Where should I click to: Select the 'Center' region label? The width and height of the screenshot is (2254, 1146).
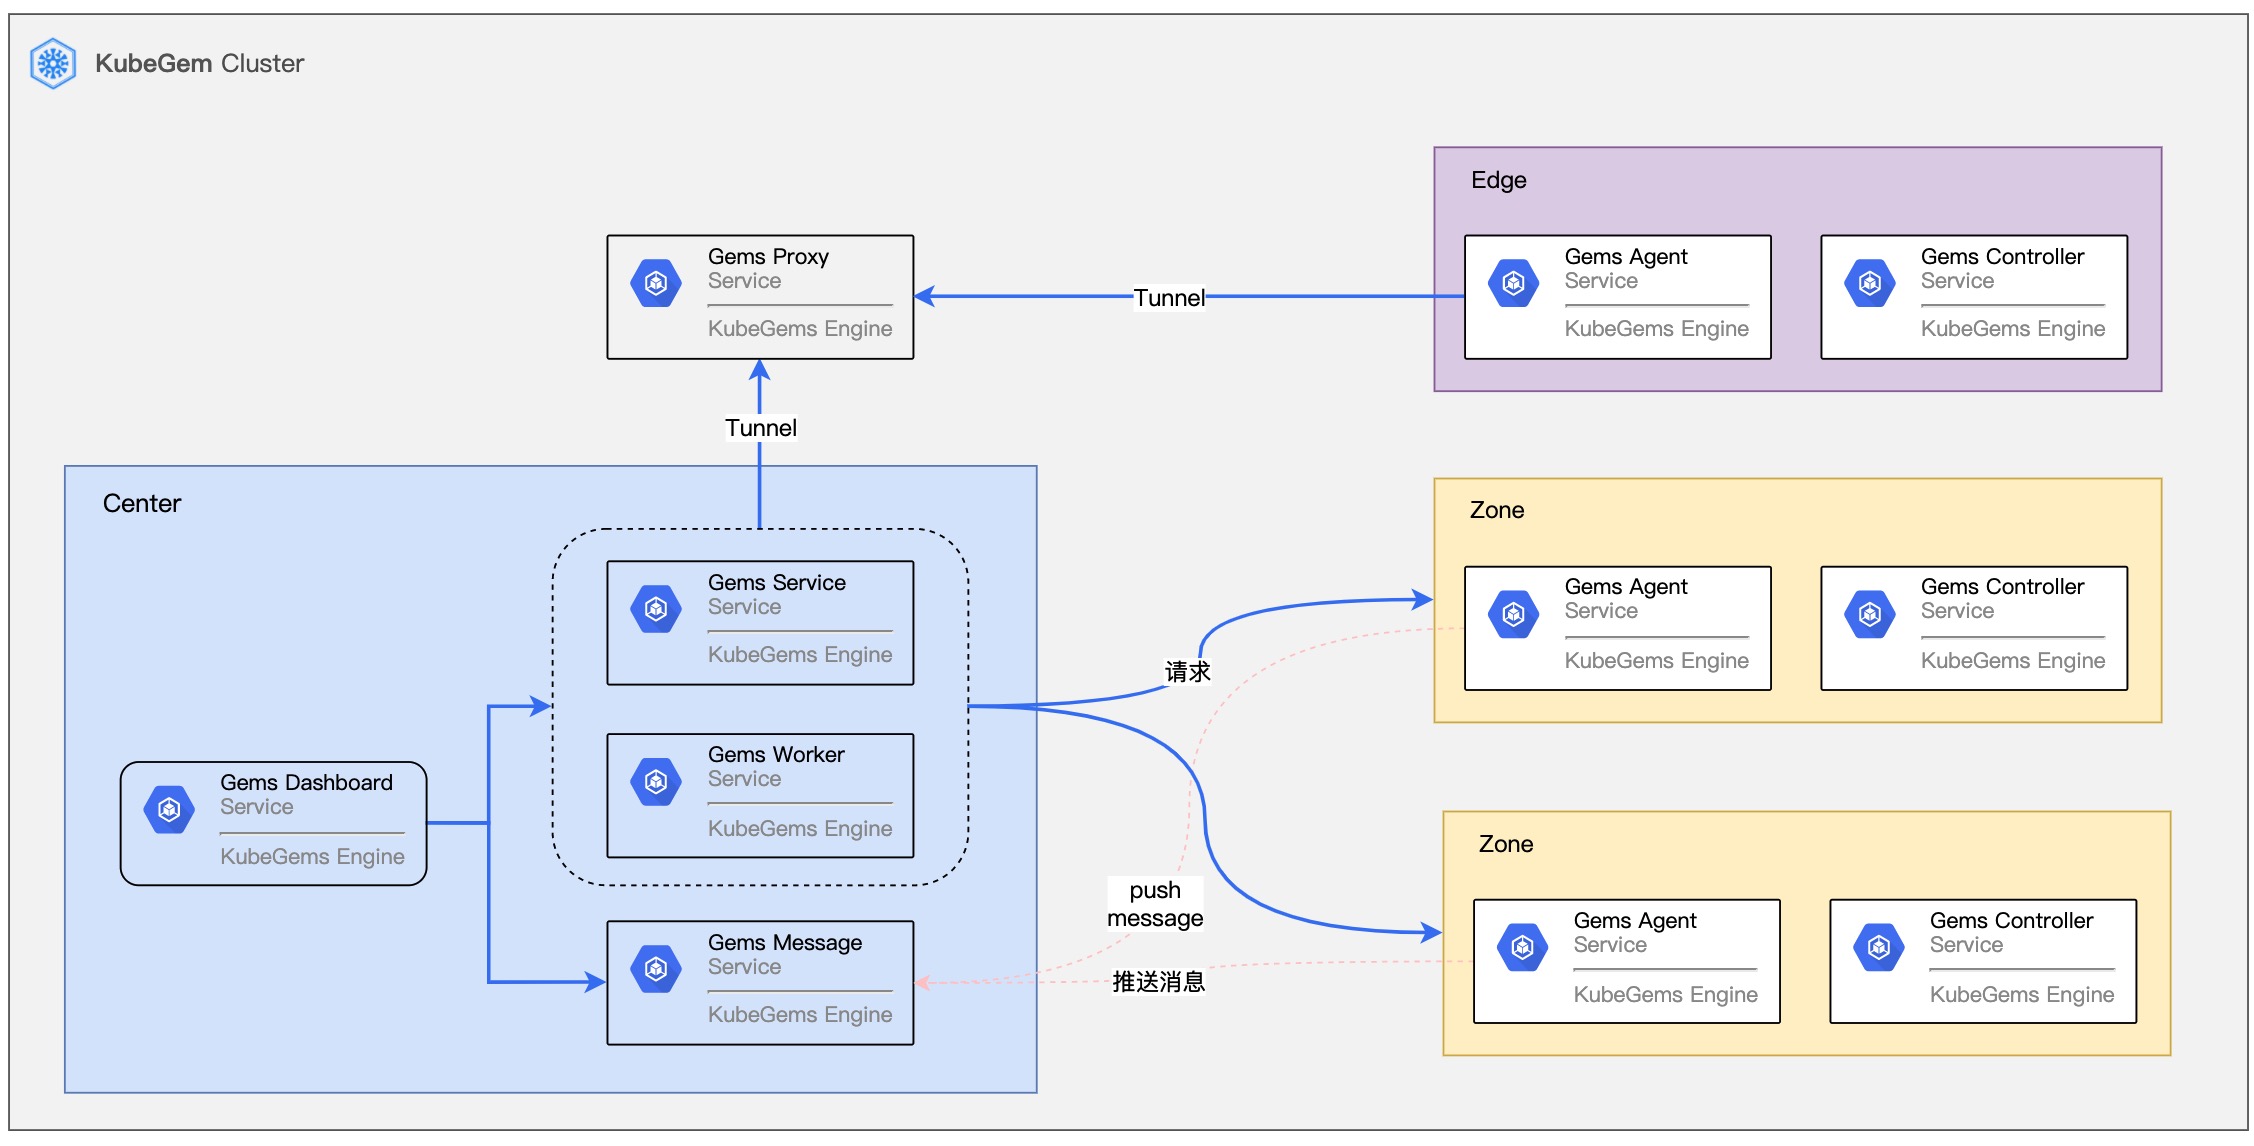(x=142, y=503)
